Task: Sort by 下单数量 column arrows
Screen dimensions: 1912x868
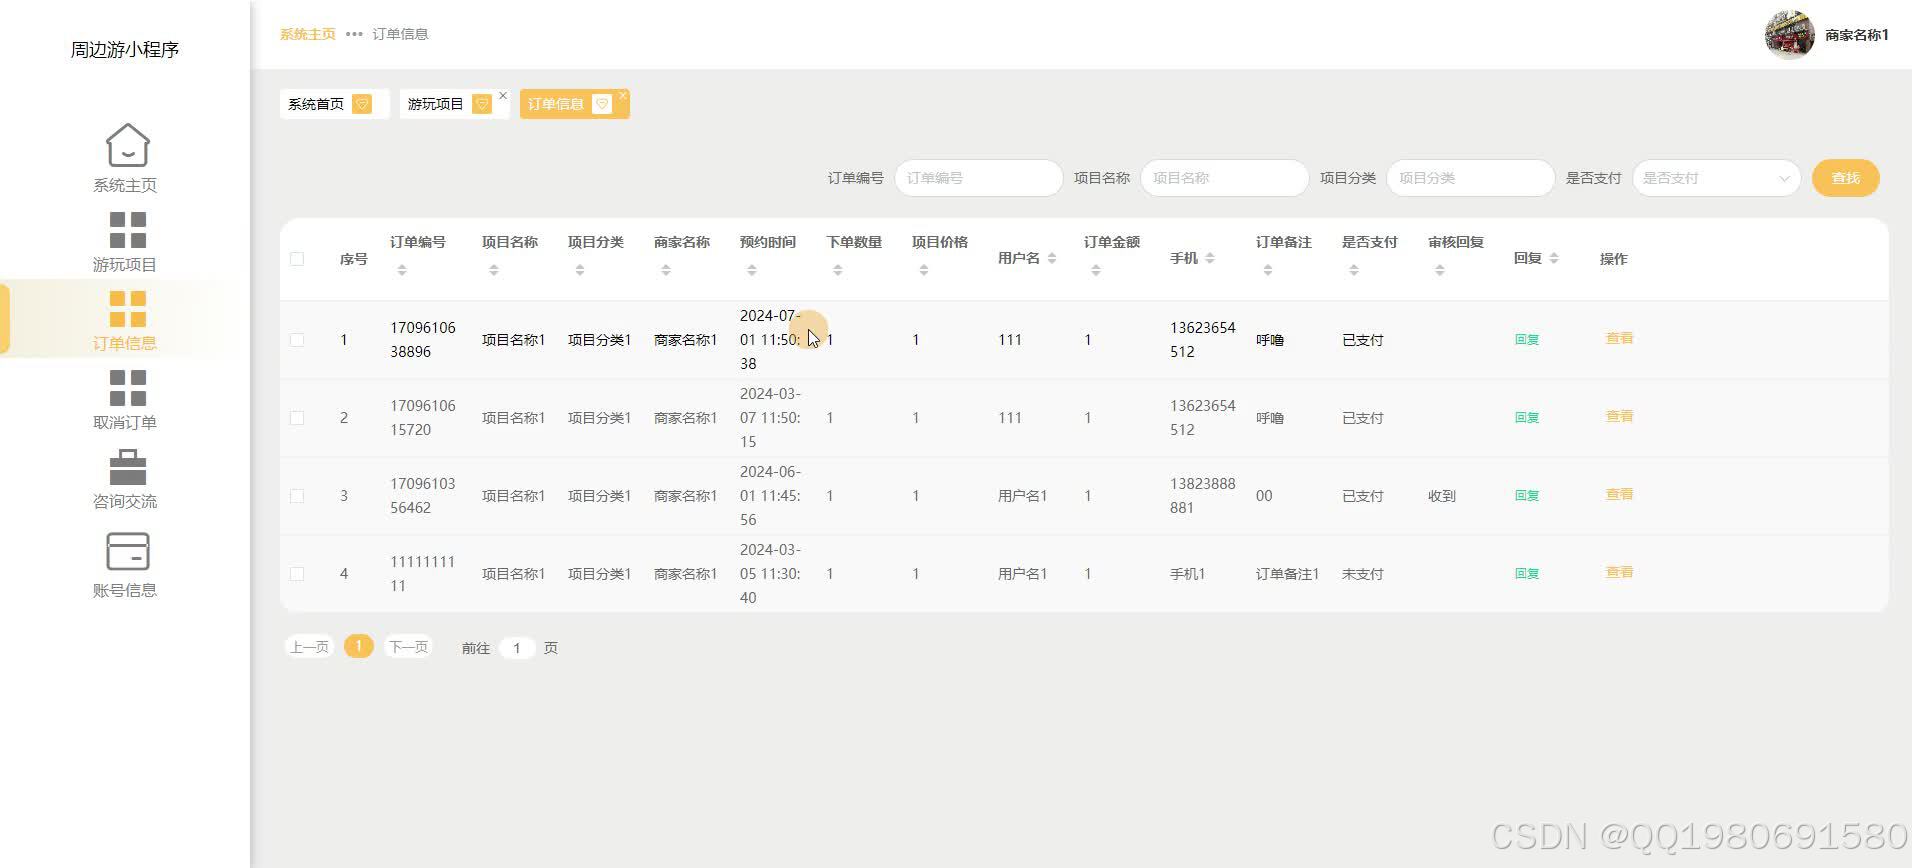Action: (x=838, y=270)
